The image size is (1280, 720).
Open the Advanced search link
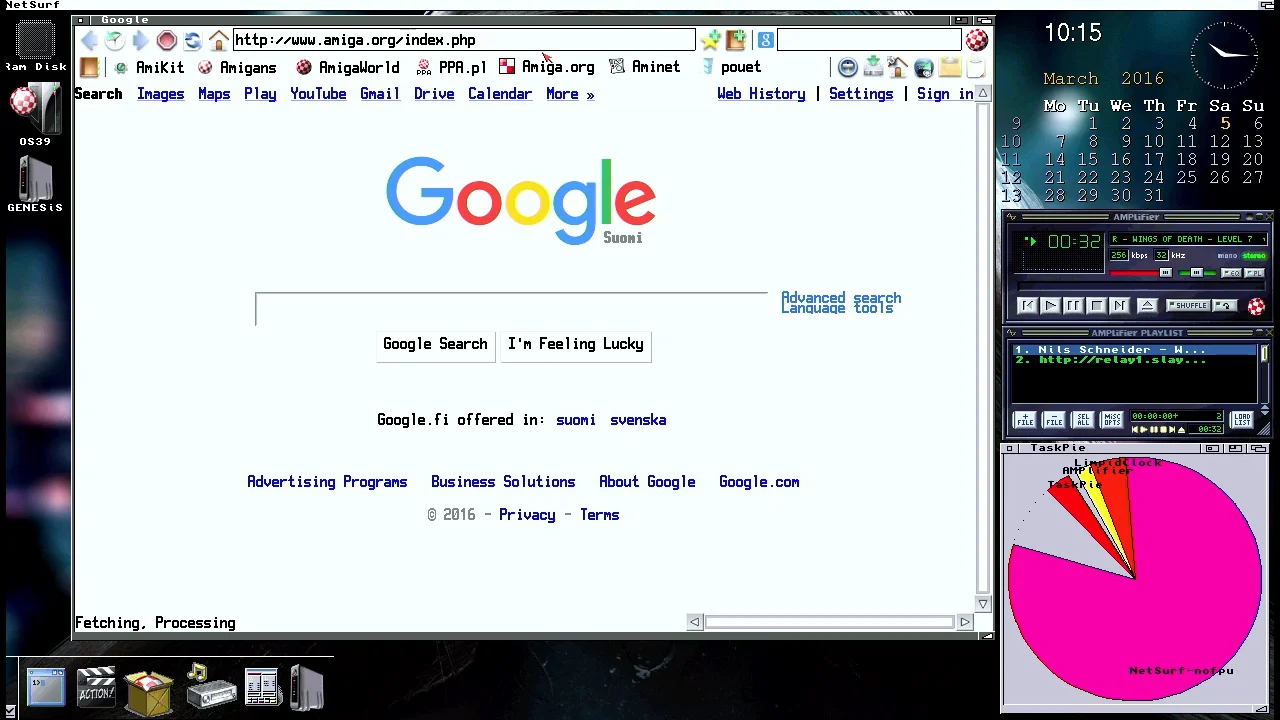pyautogui.click(x=841, y=298)
